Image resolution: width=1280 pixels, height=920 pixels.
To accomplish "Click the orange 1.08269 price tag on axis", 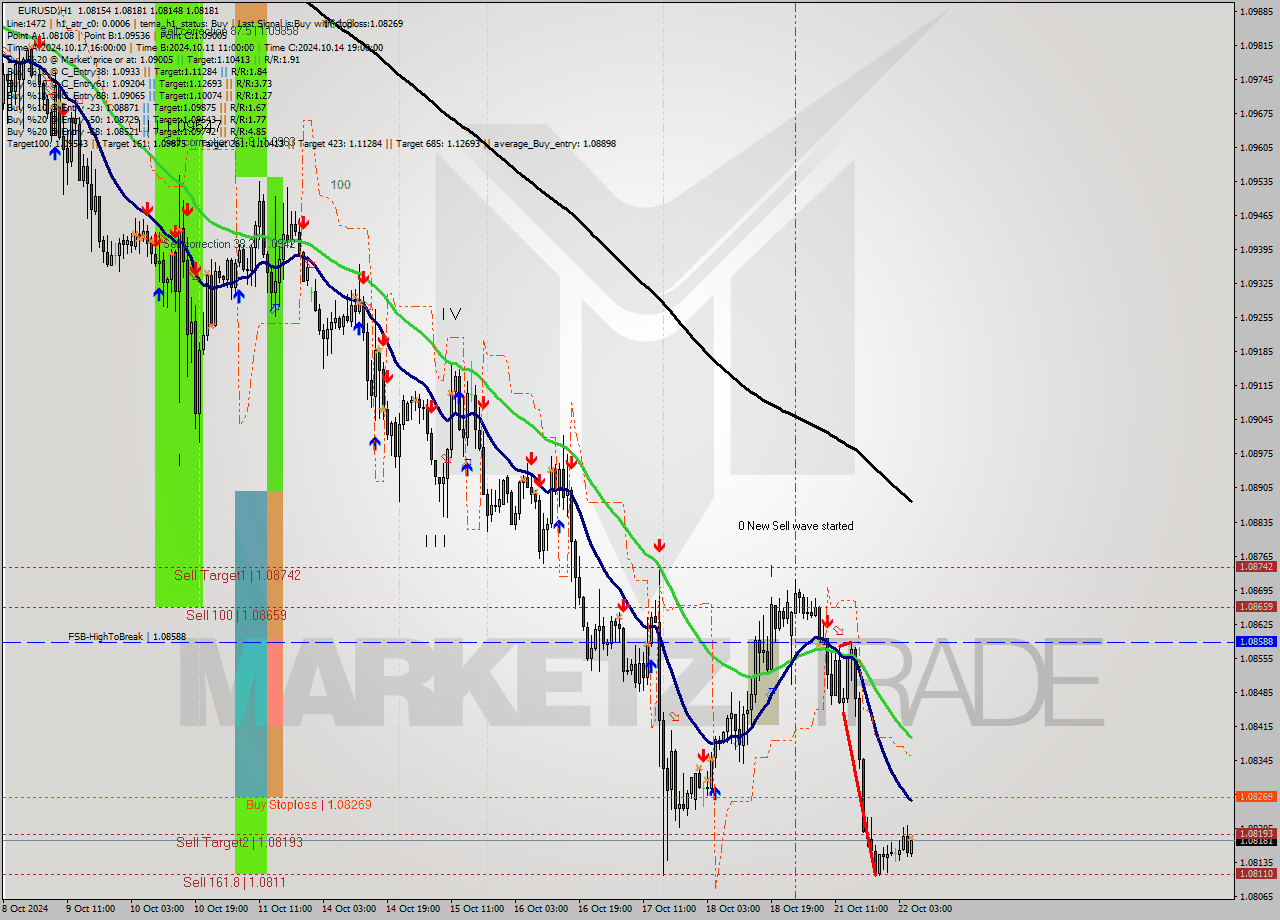I will 1256,796.
